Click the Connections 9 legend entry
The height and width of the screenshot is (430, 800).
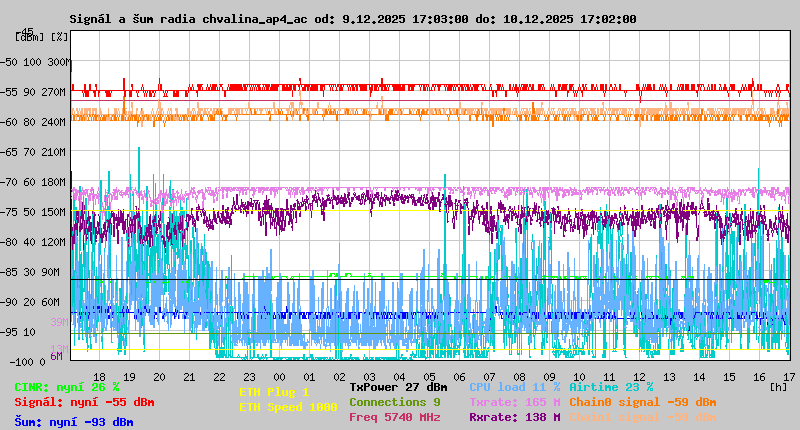(394, 402)
